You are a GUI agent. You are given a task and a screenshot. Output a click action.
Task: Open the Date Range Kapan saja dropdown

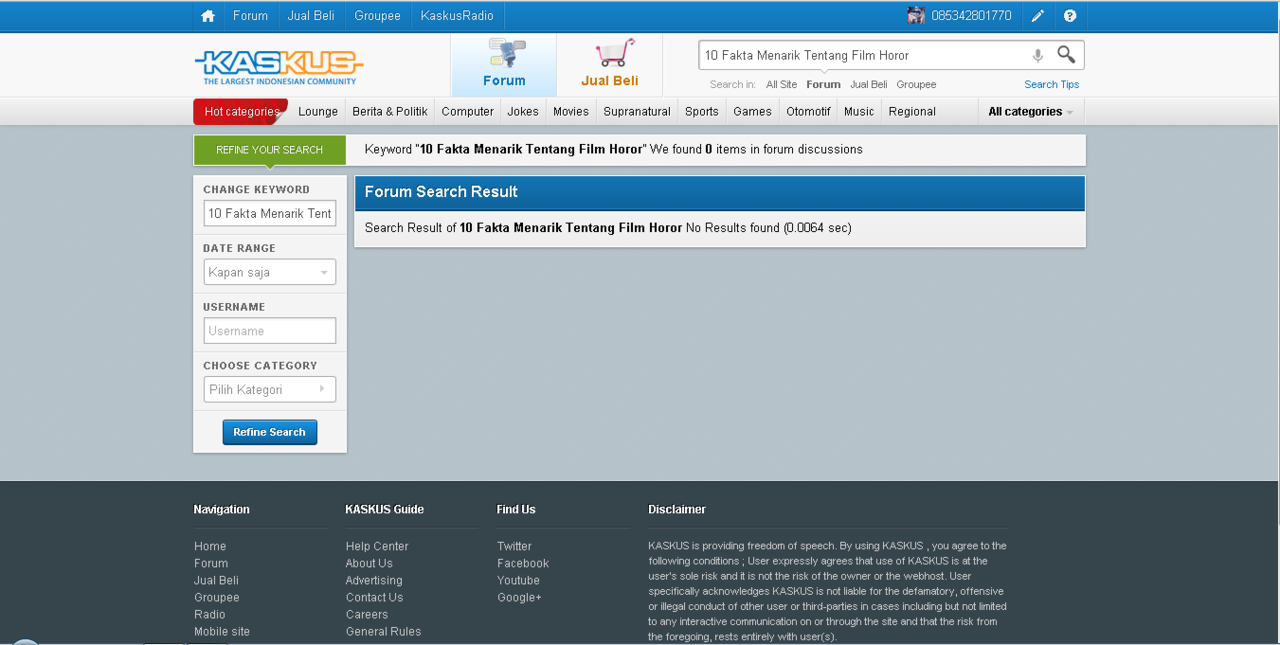click(x=270, y=272)
